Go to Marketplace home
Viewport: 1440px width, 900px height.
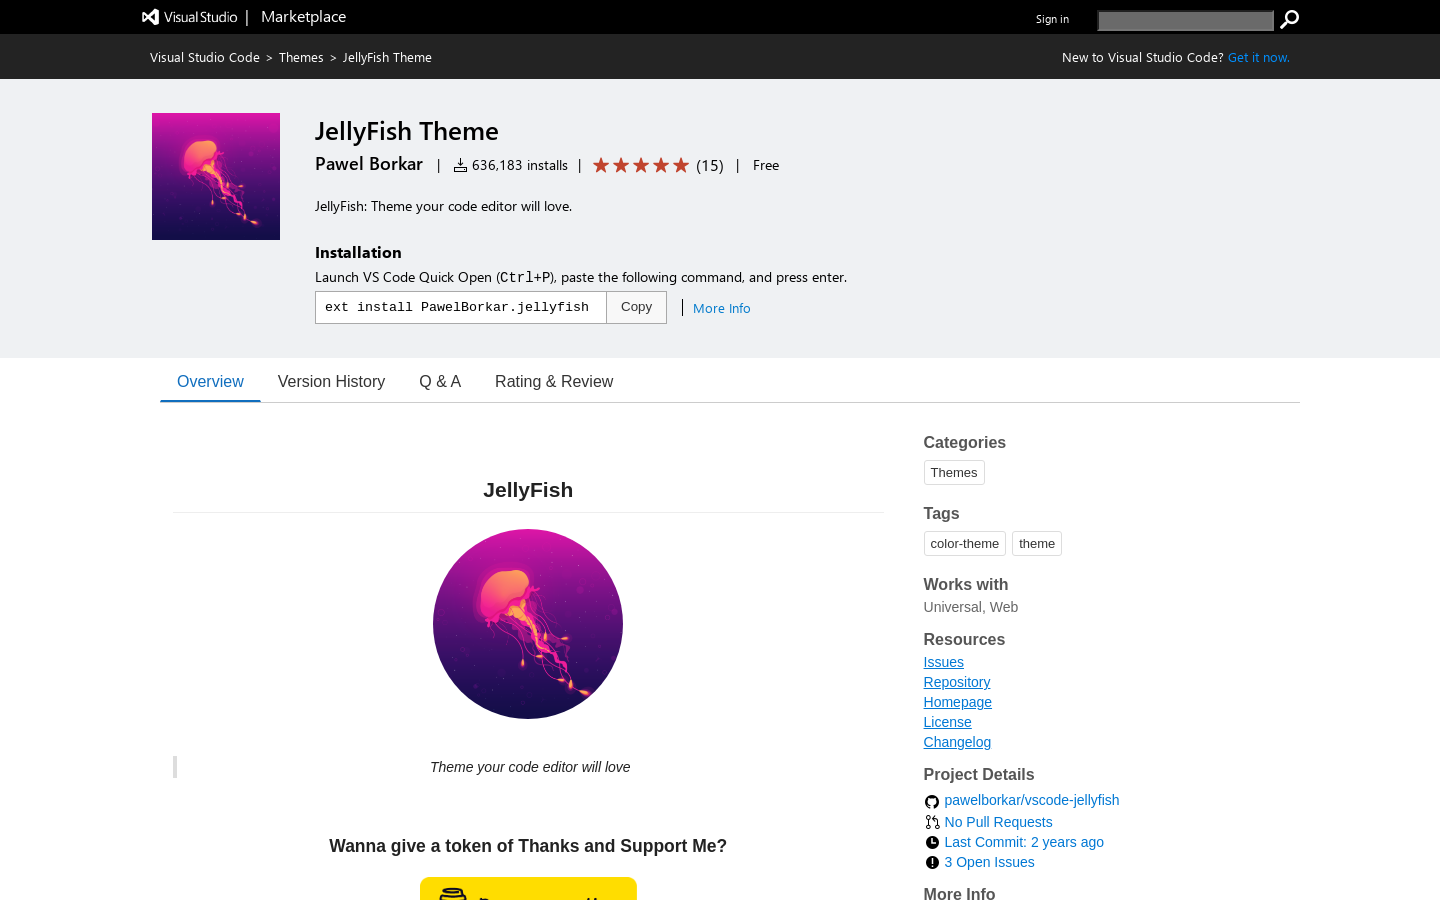click(303, 17)
